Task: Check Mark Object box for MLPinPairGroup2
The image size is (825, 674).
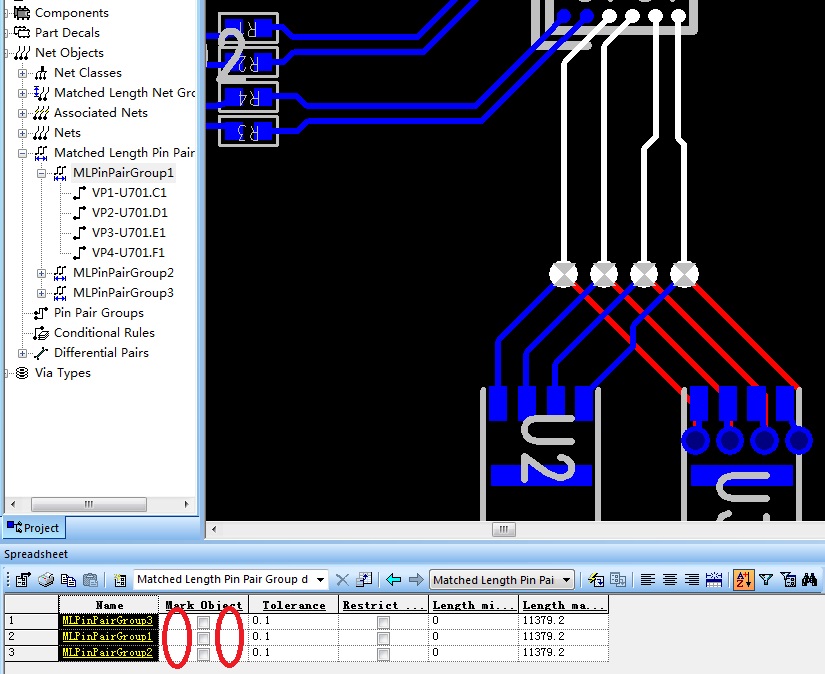Action: click(203, 653)
